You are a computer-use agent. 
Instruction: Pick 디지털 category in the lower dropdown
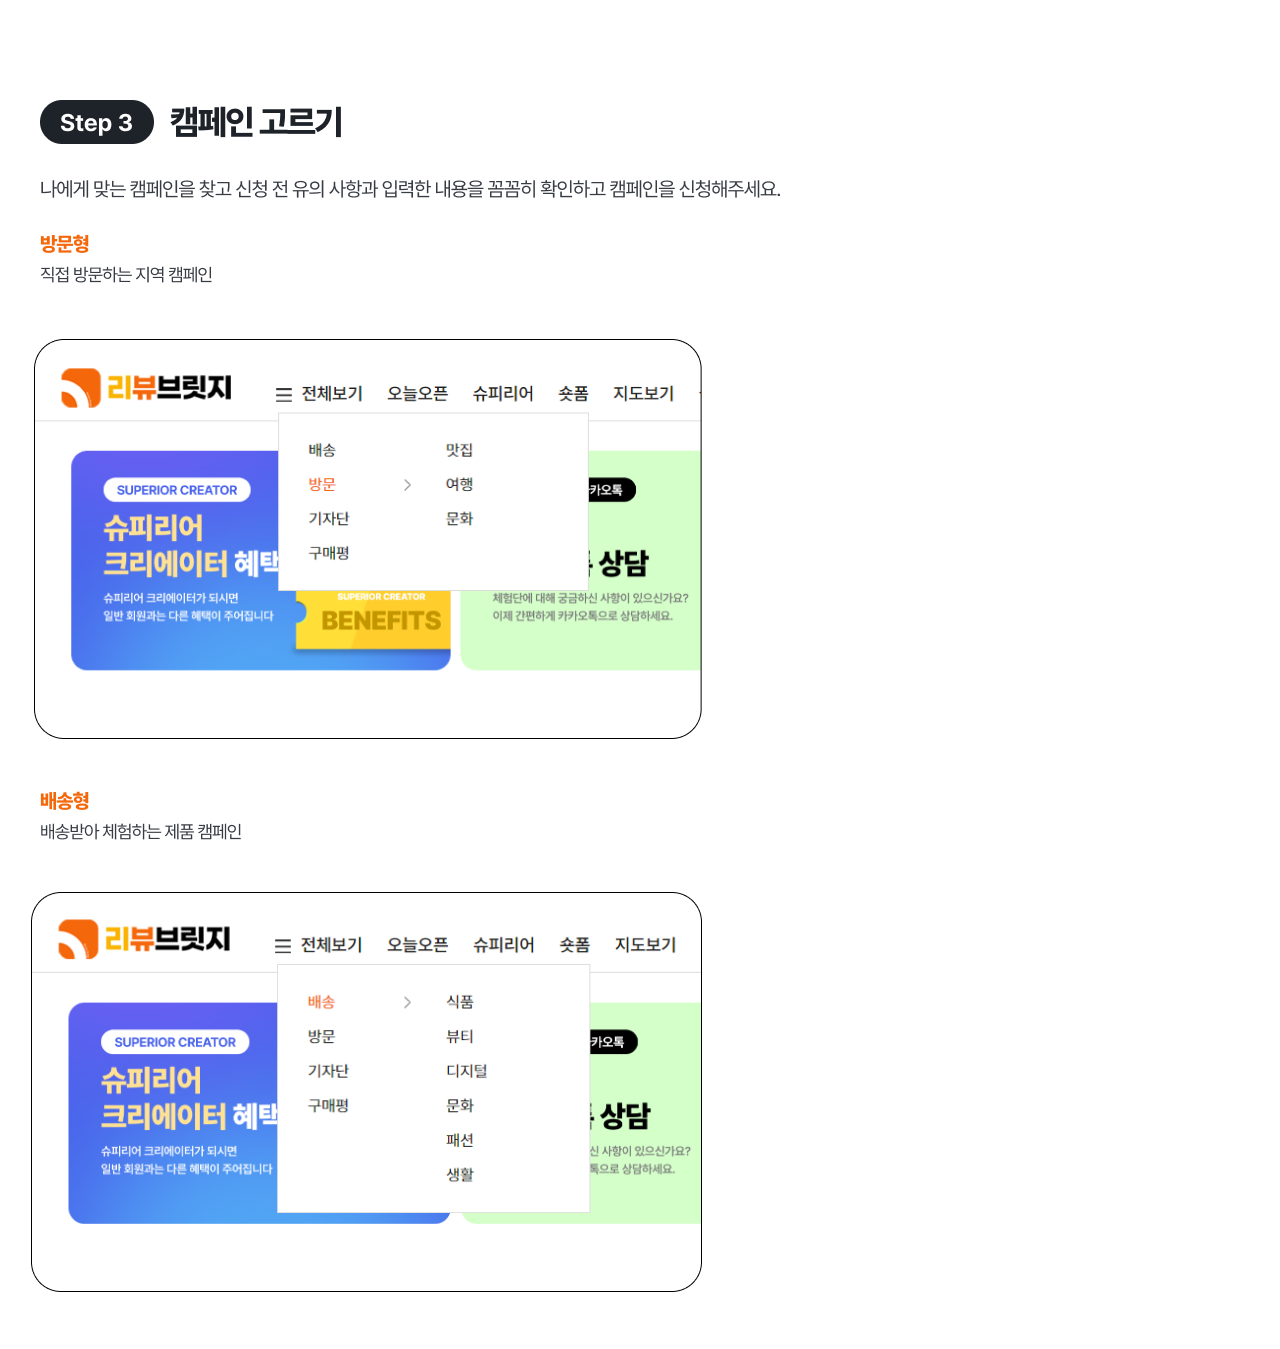[x=466, y=1070]
